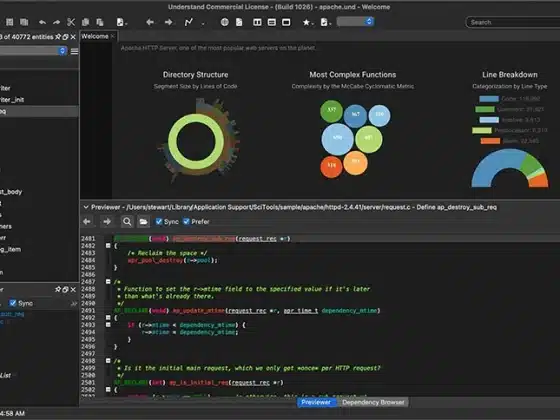The height and width of the screenshot is (420, 560).
Task: Click the Most Complex Functions heading
Action: pos(352,75)
